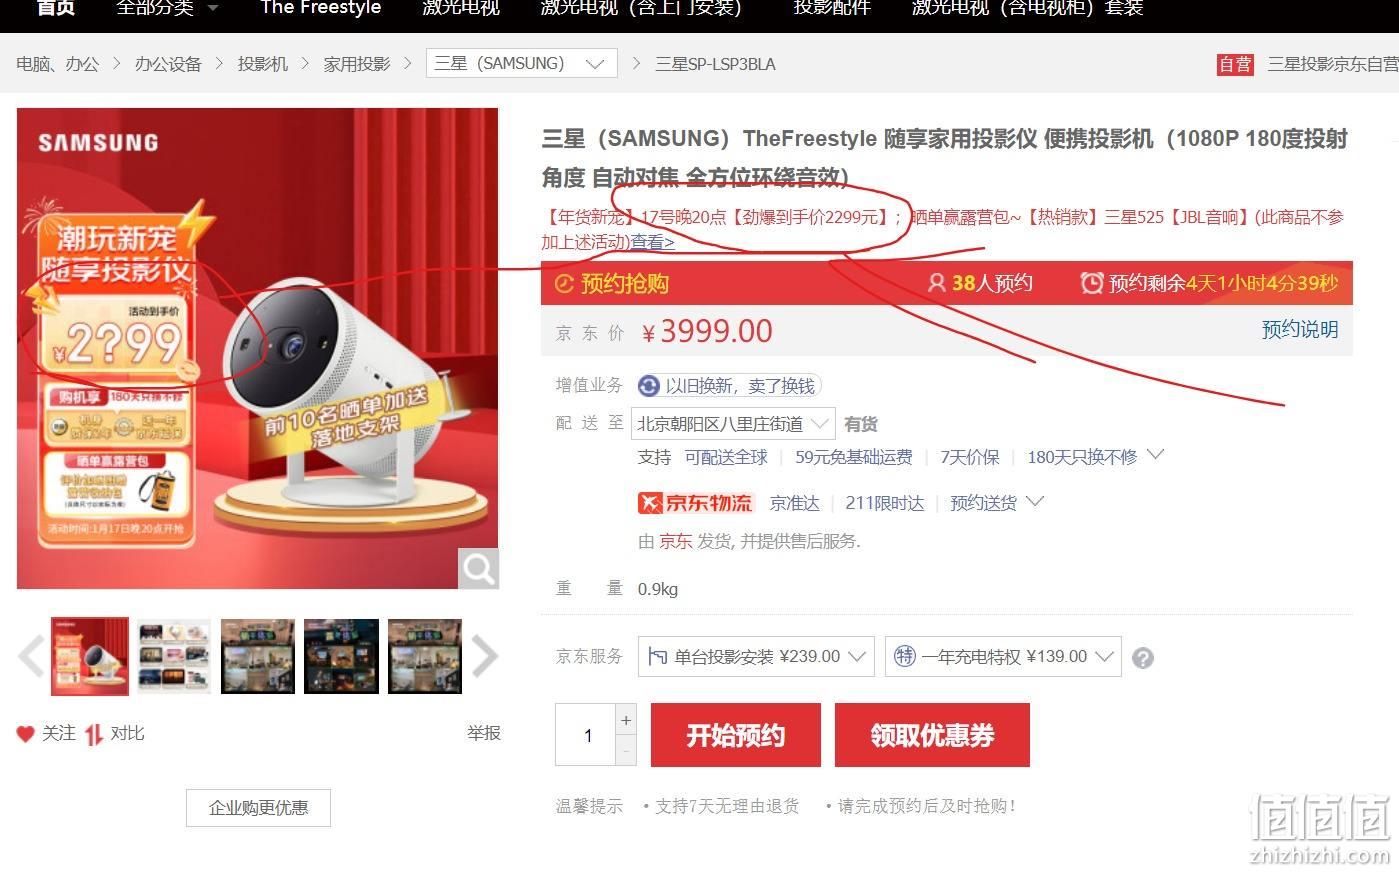Click the 领取优惠券 coupon button

tap(932, 735)
